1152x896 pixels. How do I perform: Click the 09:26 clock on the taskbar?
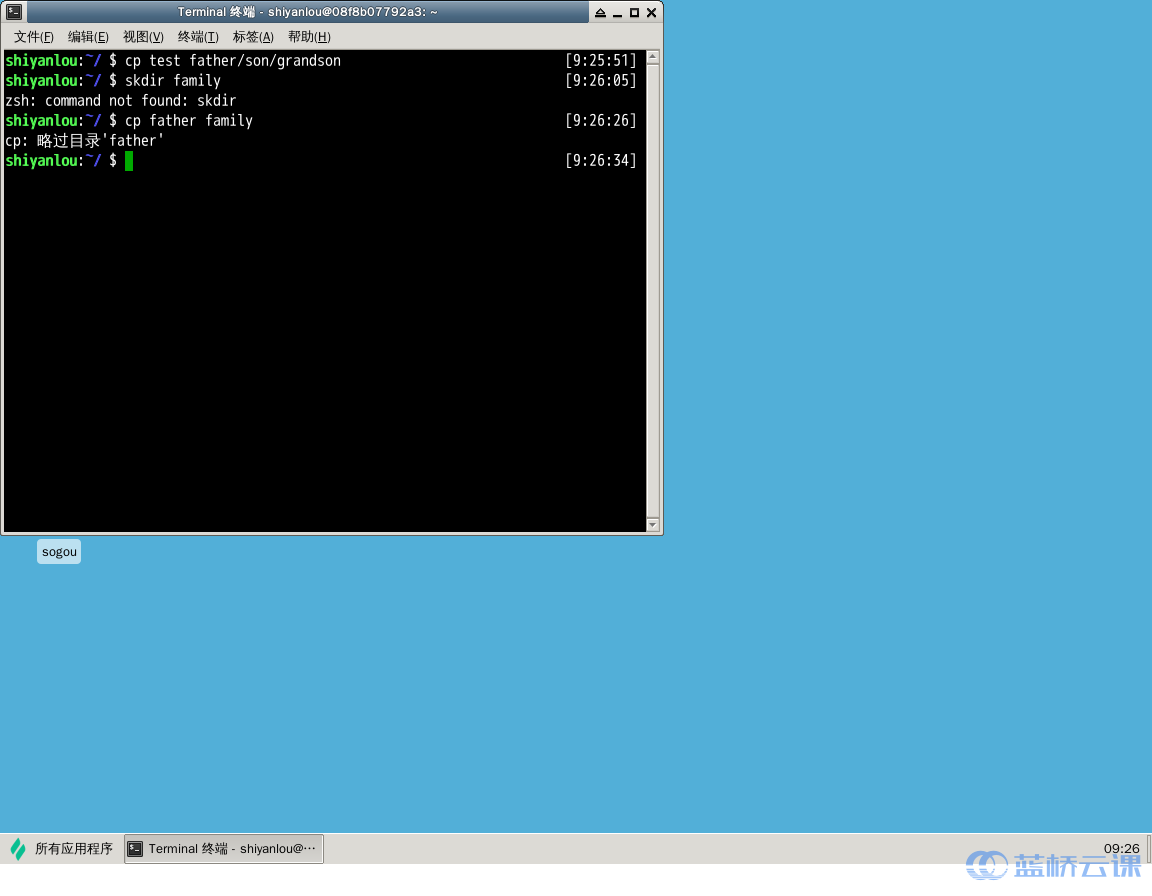1122,848
